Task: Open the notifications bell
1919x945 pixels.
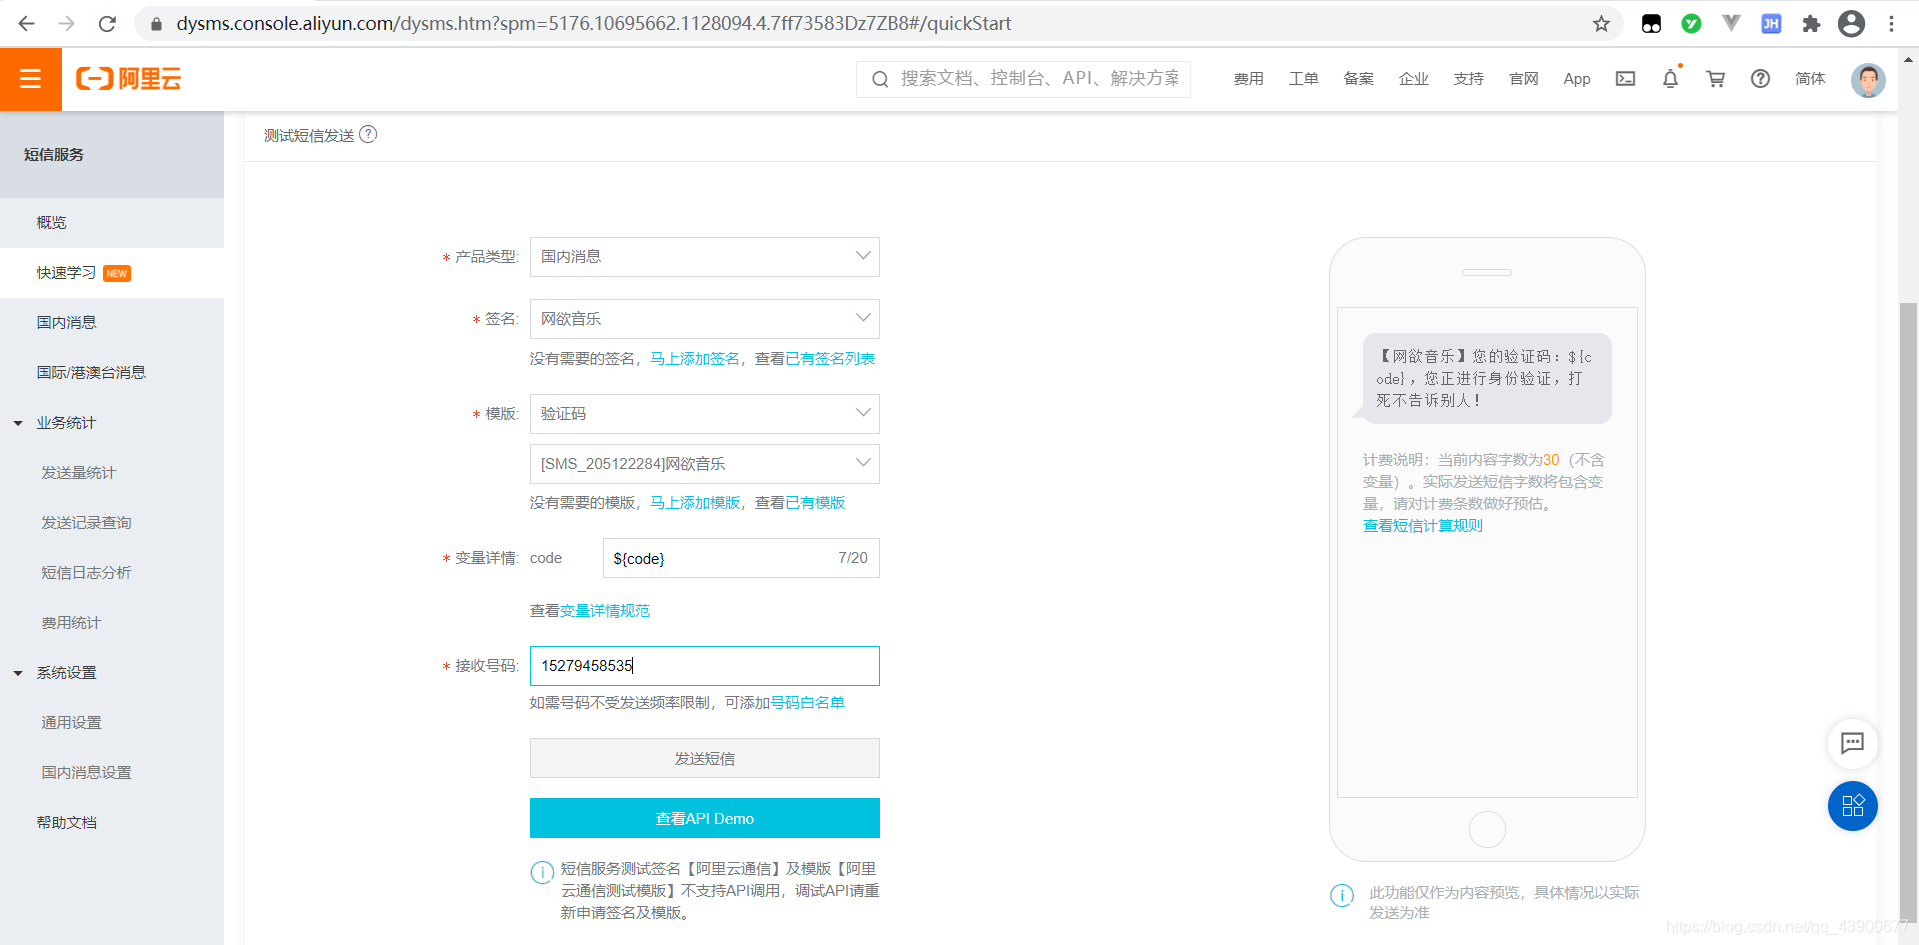Action: tap(1670, 79)
